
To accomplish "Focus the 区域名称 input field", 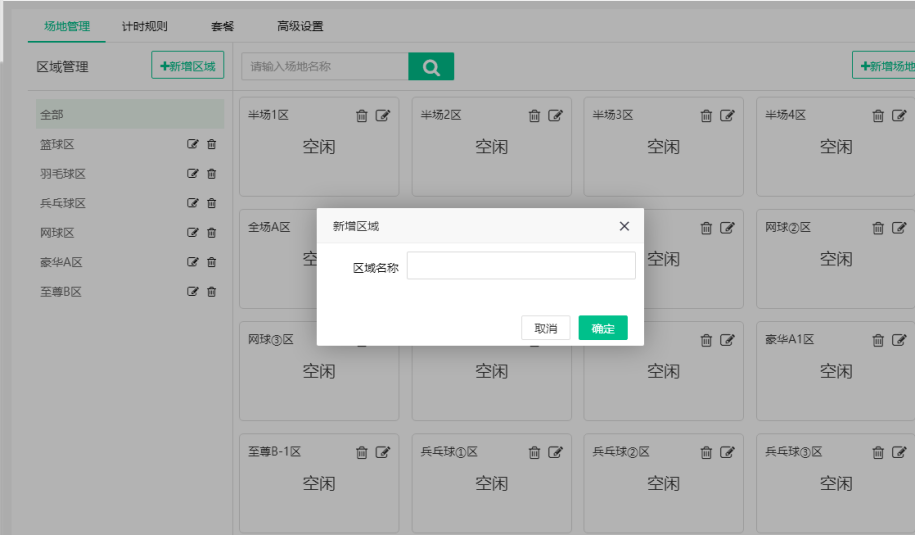I will tap(520, 266).
